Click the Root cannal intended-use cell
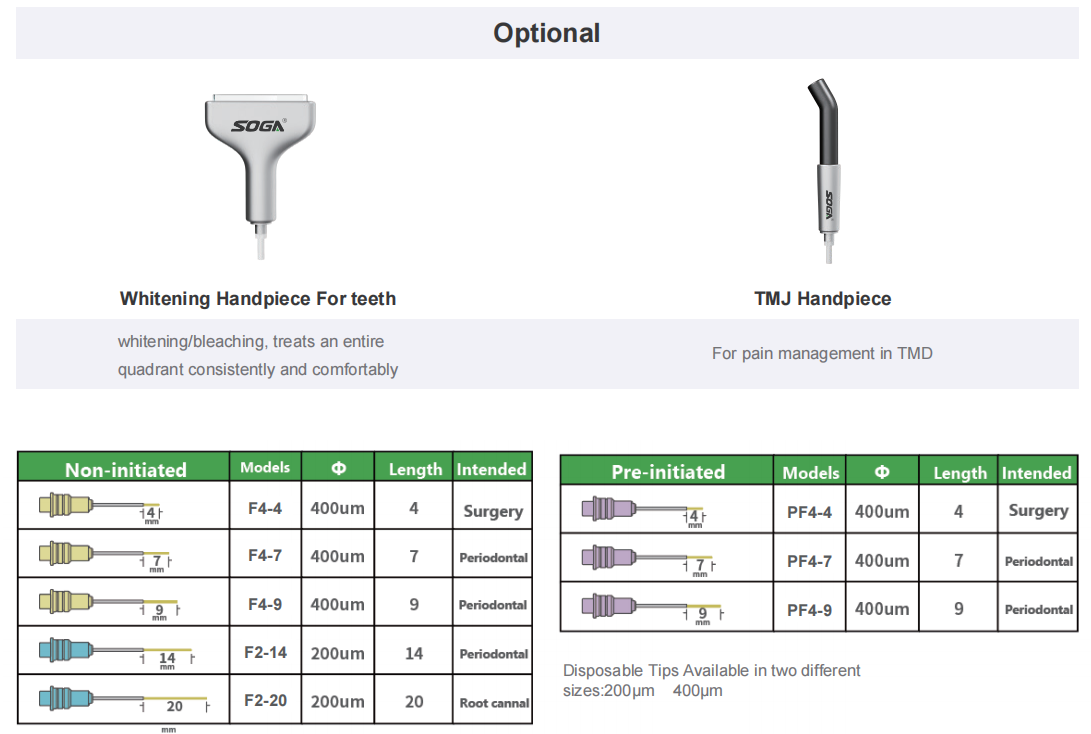The width and height of the screenshot is (1091, 734). point(494,703)
